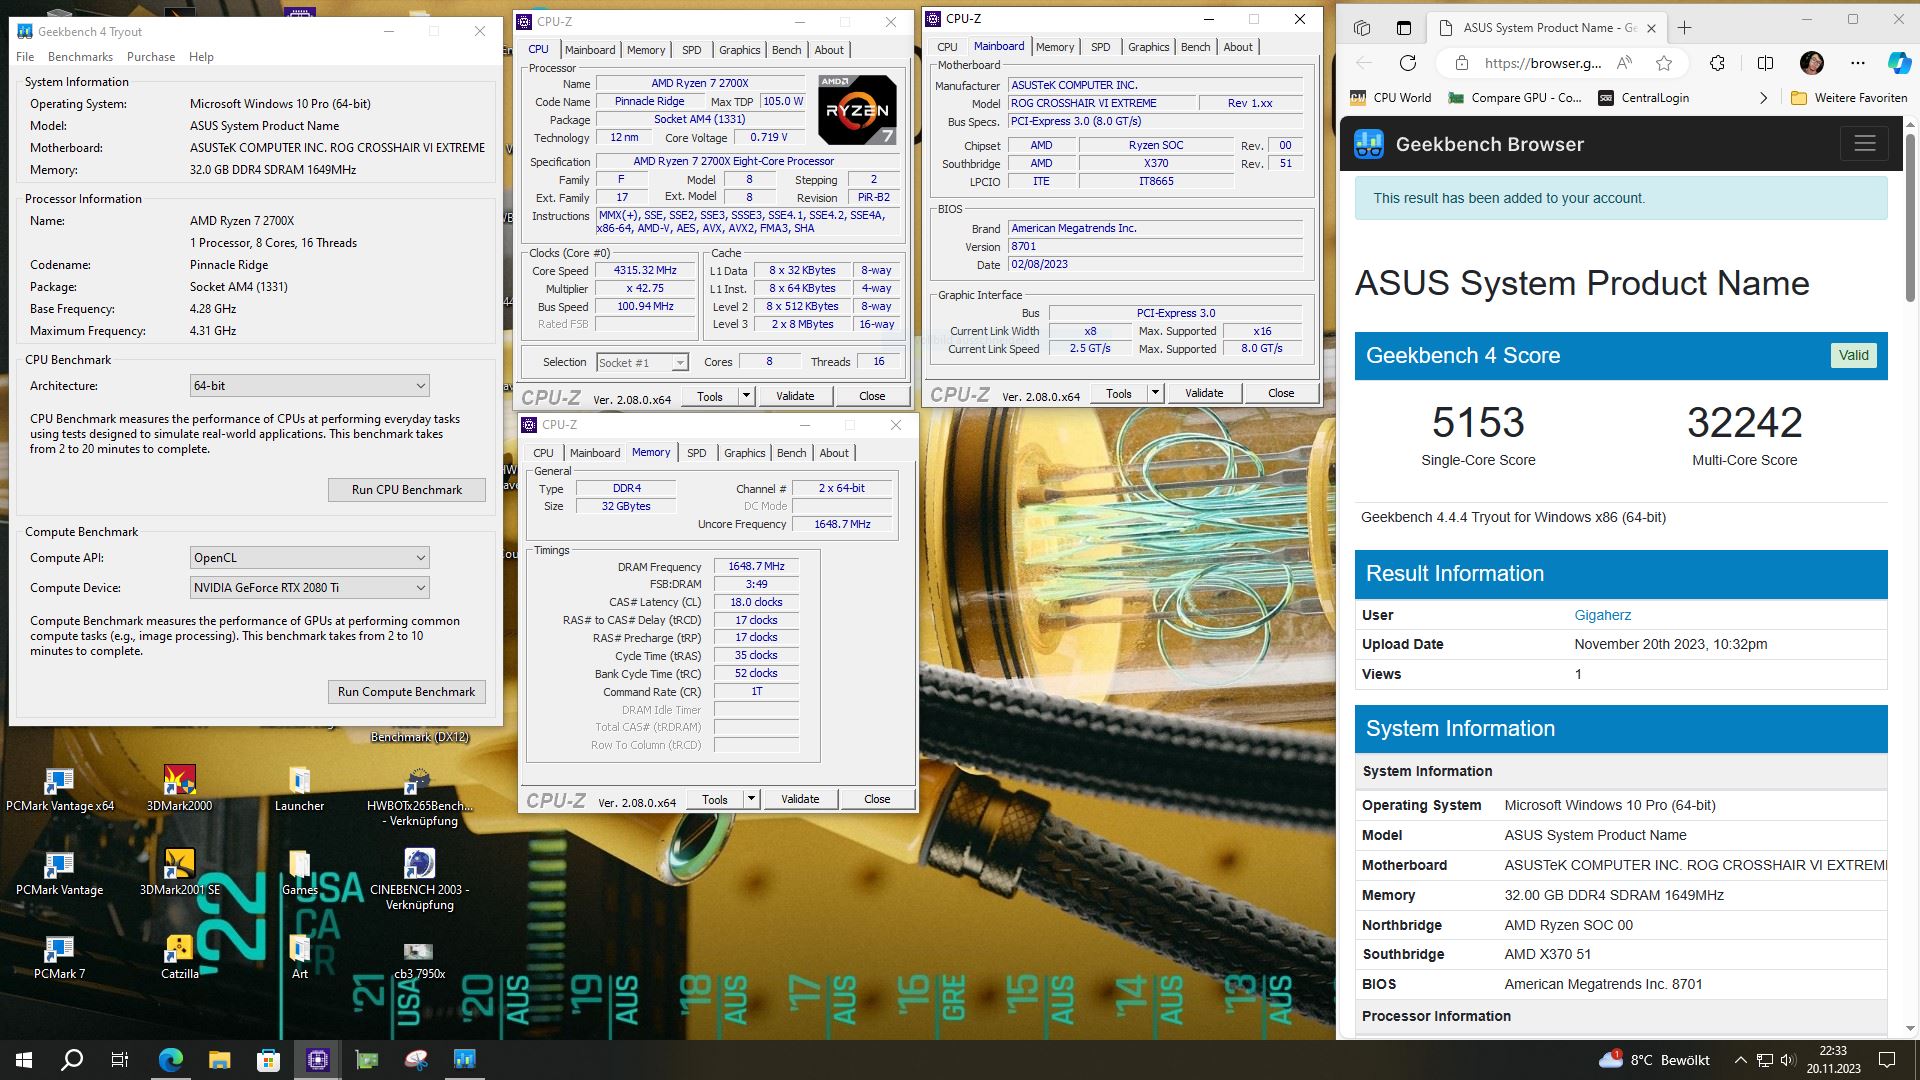
Task: Click the browser address bar
Action: tap(1542, 63)
